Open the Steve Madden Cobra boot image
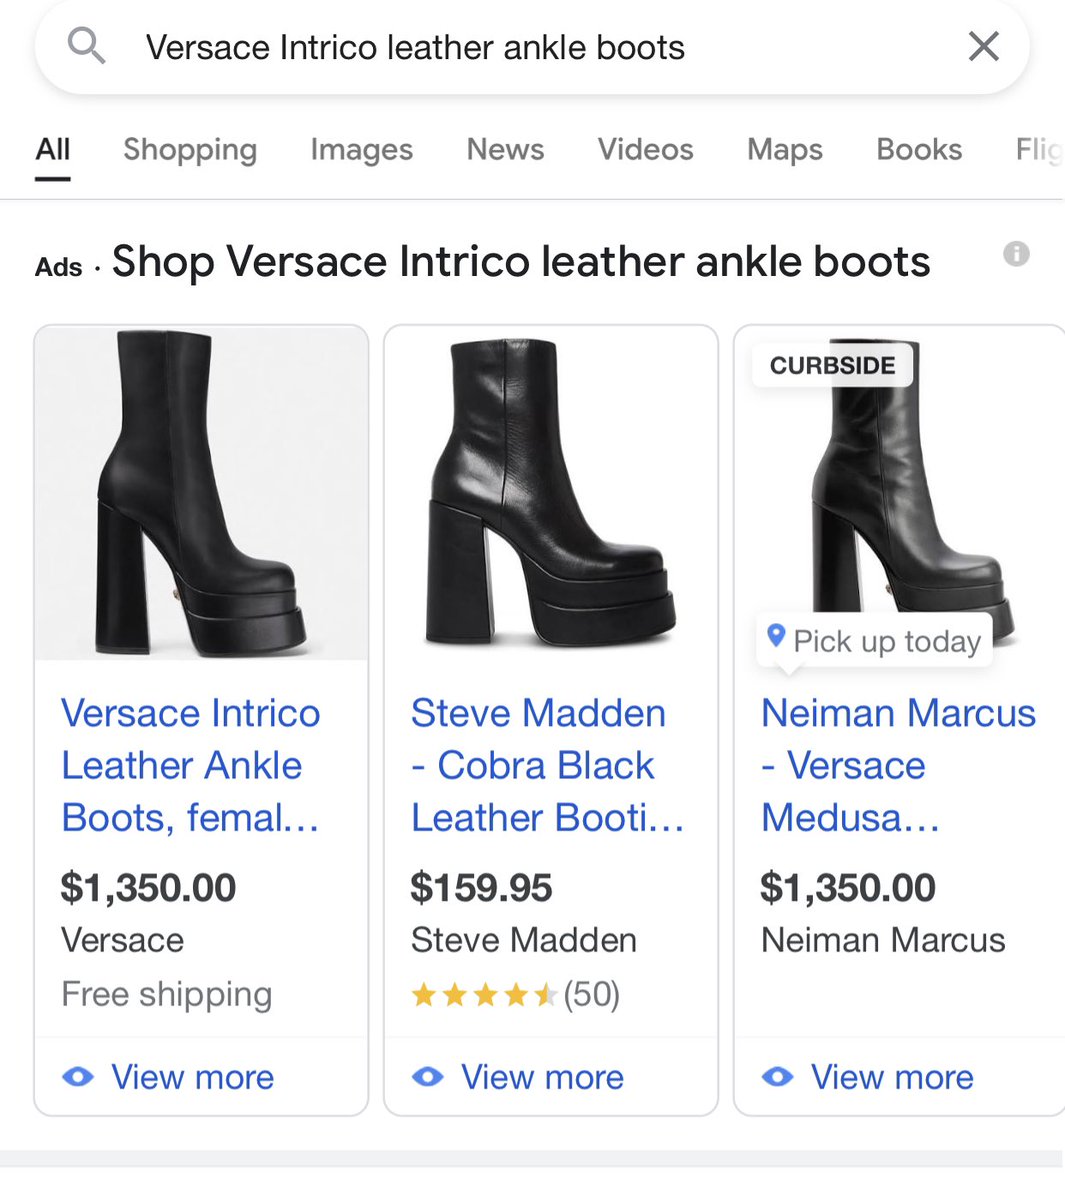Screen dimensions: 1065x1200 (x=551, y=493)
